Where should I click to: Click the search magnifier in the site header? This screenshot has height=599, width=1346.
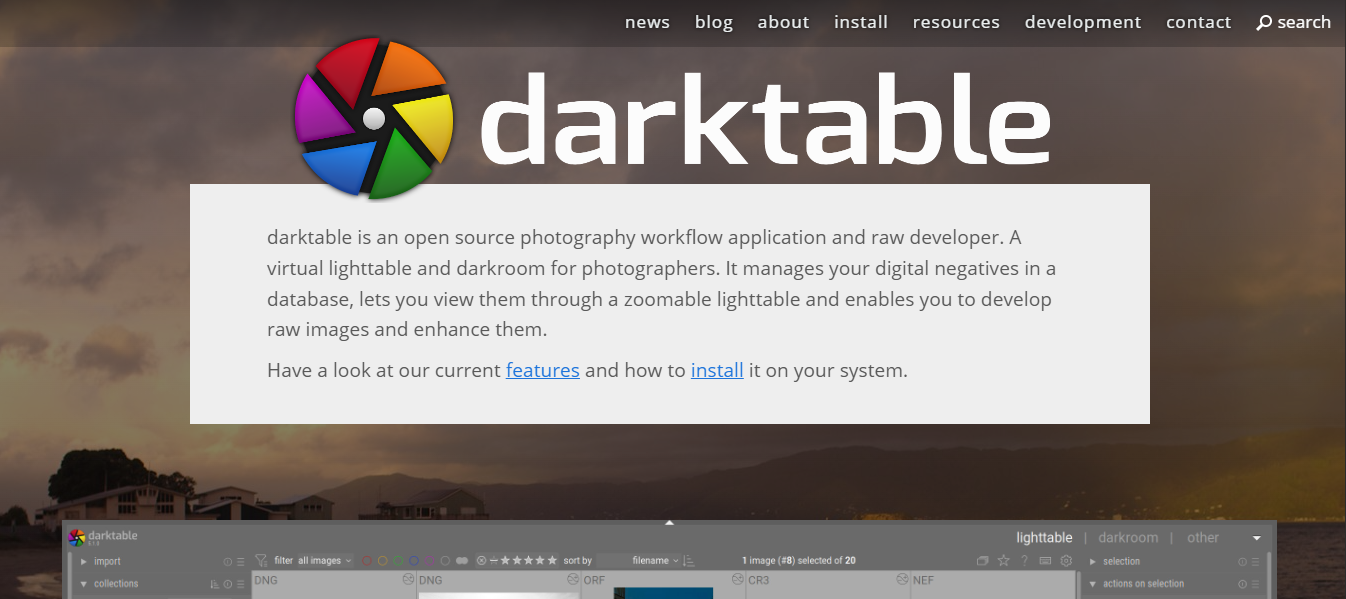click(x=1264, y=22)
